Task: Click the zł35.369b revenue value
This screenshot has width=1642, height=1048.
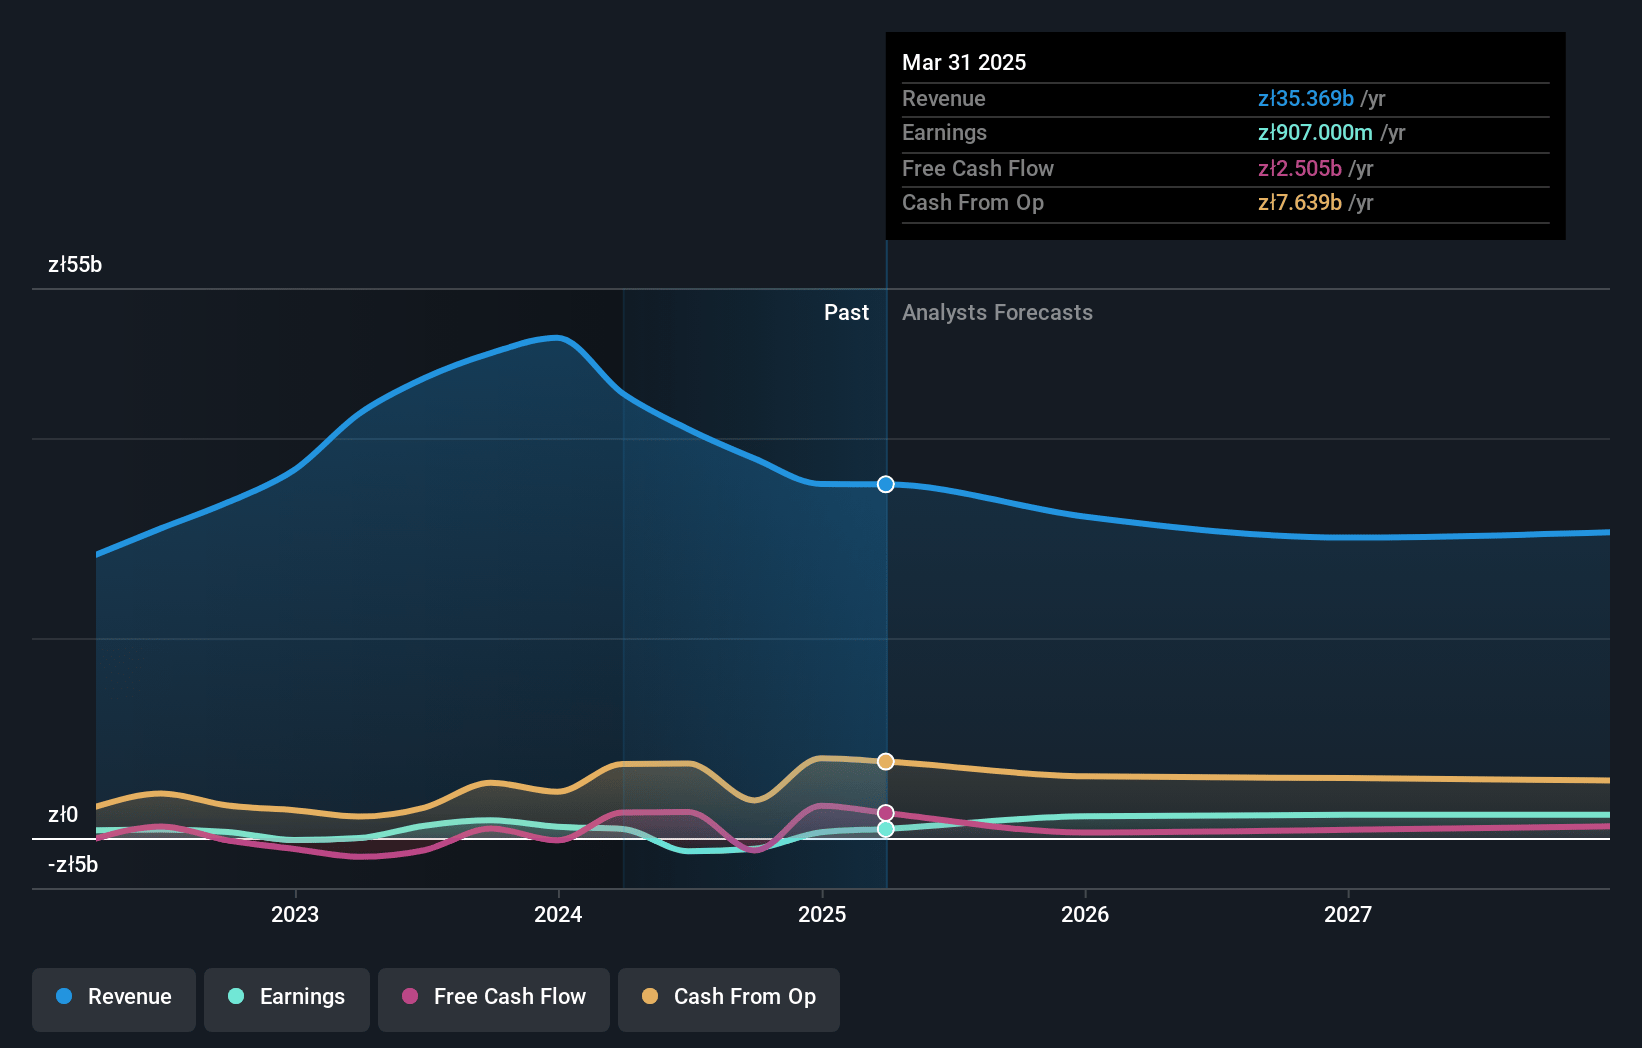Action: pyautogui.click(x=1306, y=99)
